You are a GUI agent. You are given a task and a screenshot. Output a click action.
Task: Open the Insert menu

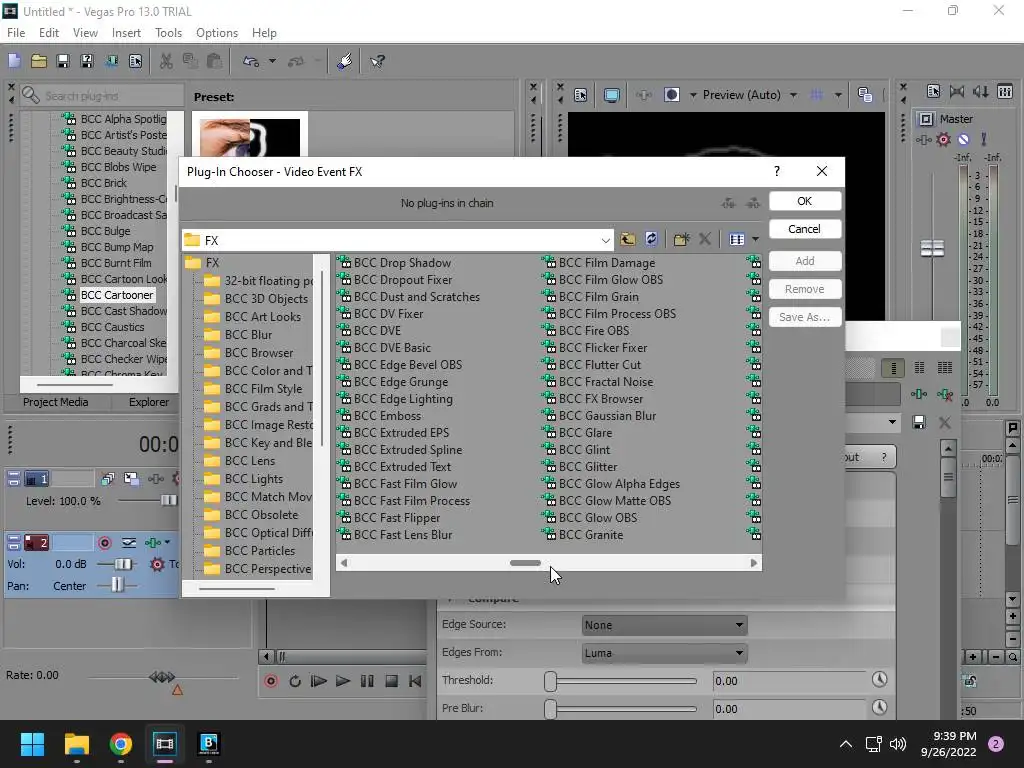[x=126, y=33]
